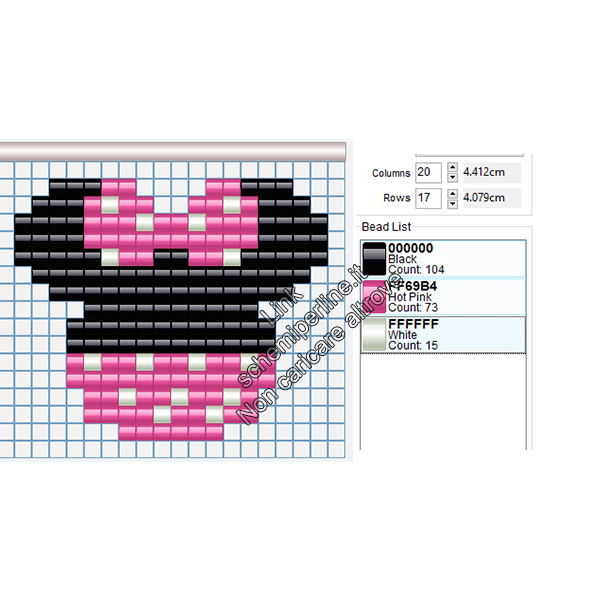This screenshot has width=600, height=600.
Task: Select the Black 000000 color swatch
Action: click(374, 259)
